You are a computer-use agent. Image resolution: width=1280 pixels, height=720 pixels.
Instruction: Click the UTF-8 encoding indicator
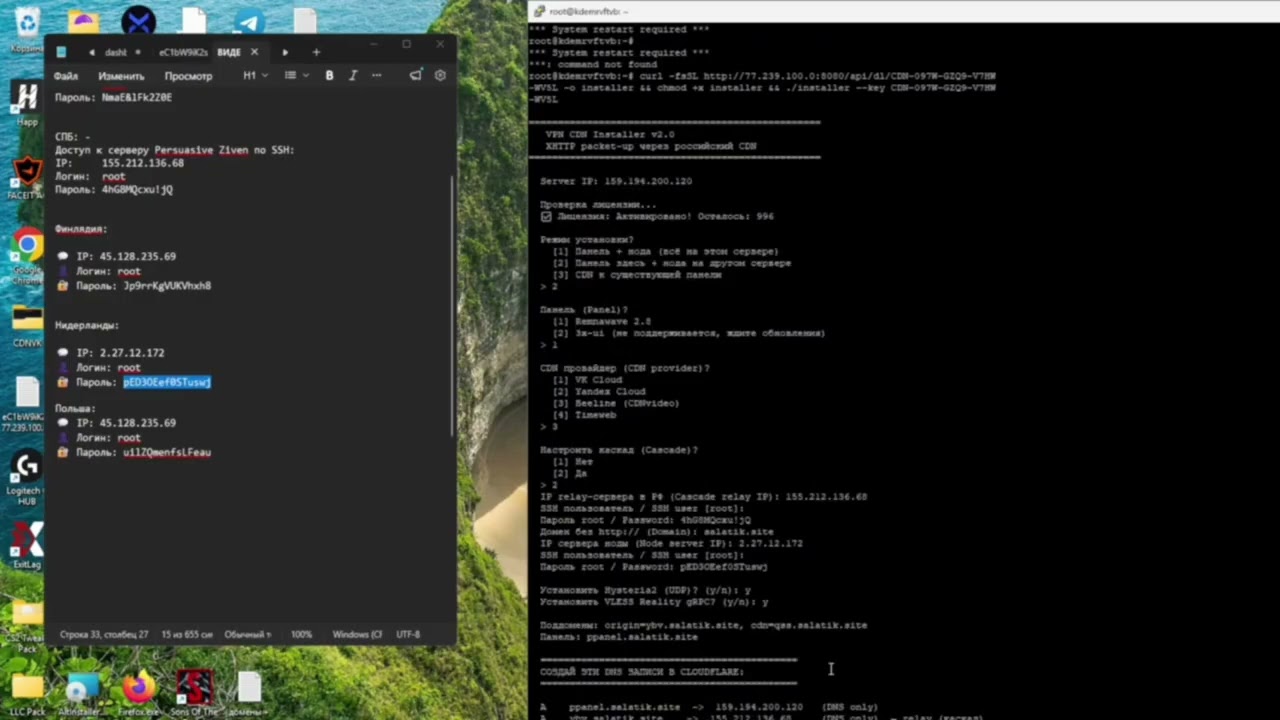408,635
